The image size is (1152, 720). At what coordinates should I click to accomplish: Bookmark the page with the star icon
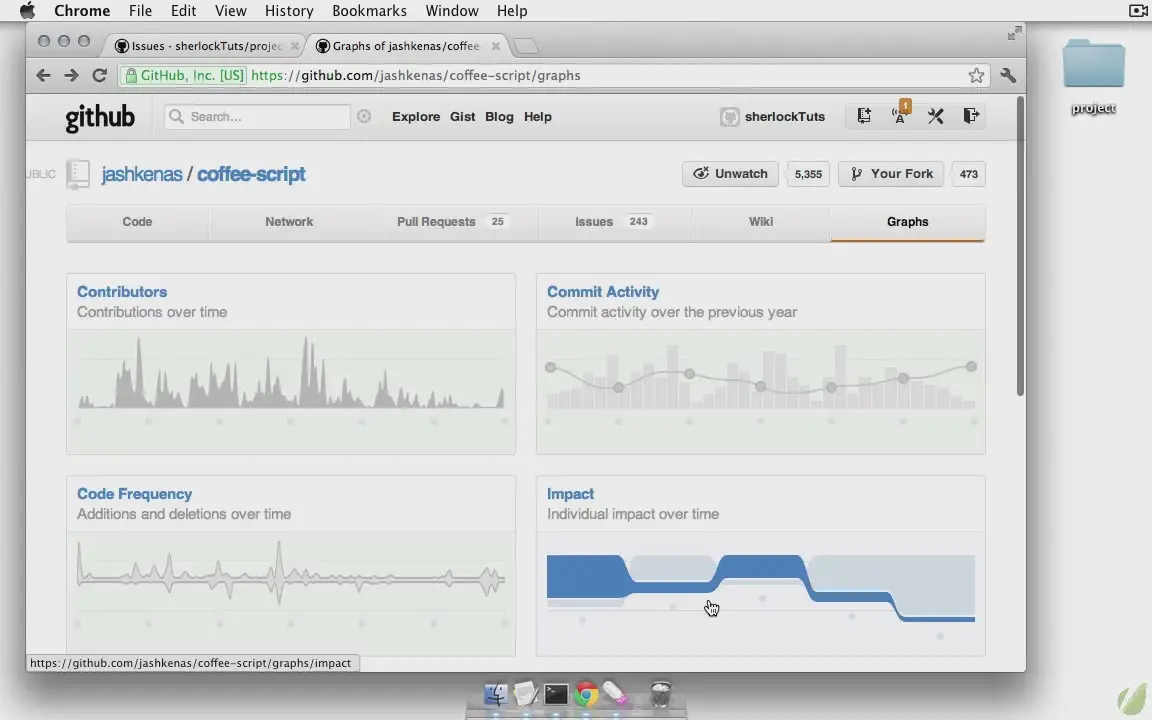click(976, 75)
